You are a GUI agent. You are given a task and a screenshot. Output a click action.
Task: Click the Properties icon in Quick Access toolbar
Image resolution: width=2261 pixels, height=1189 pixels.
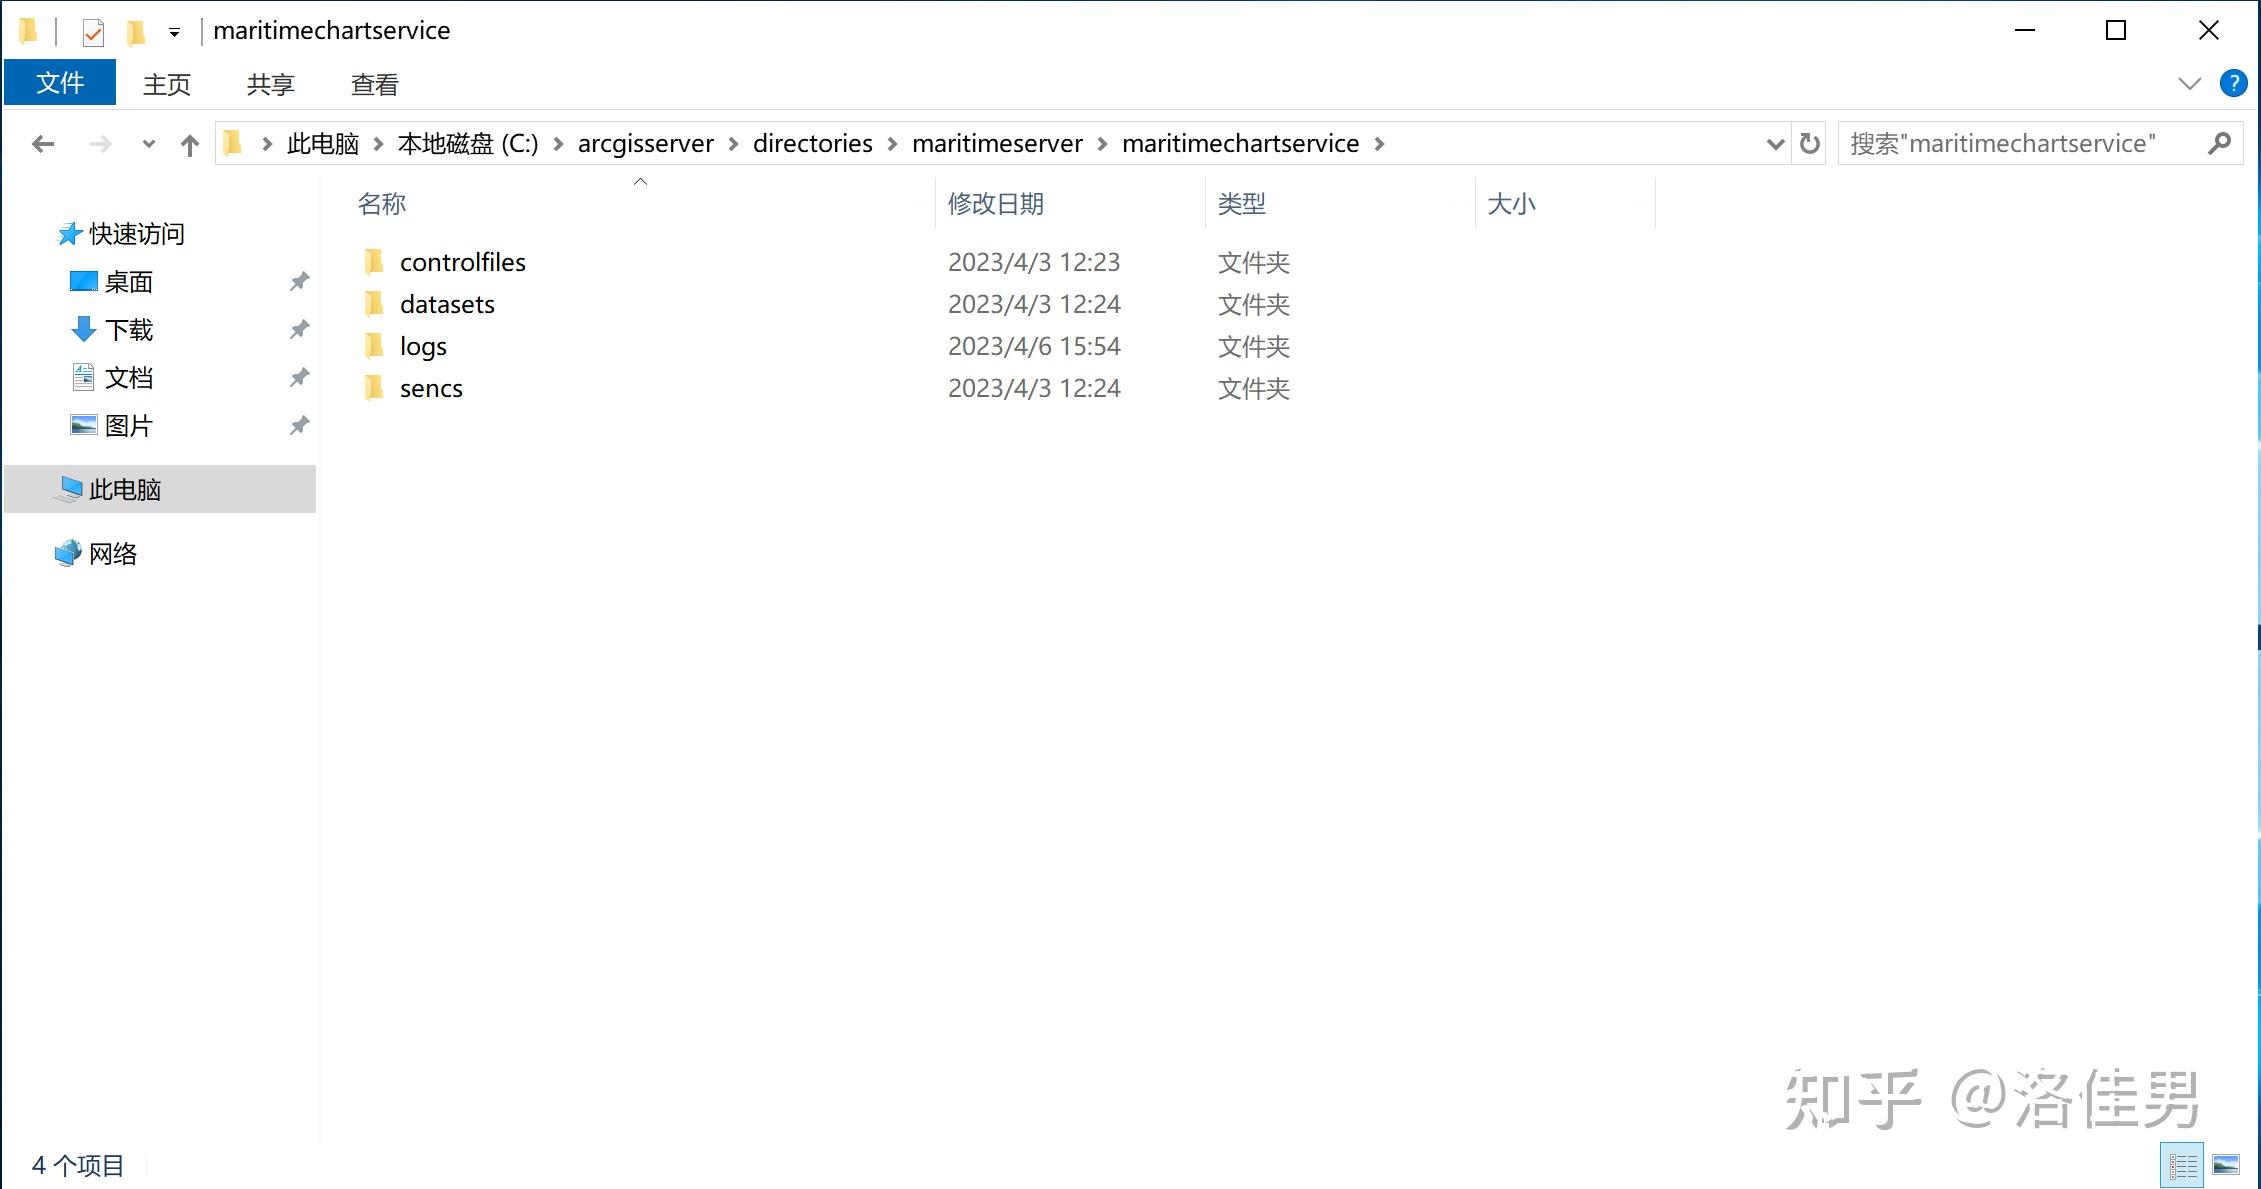point(93,30)
